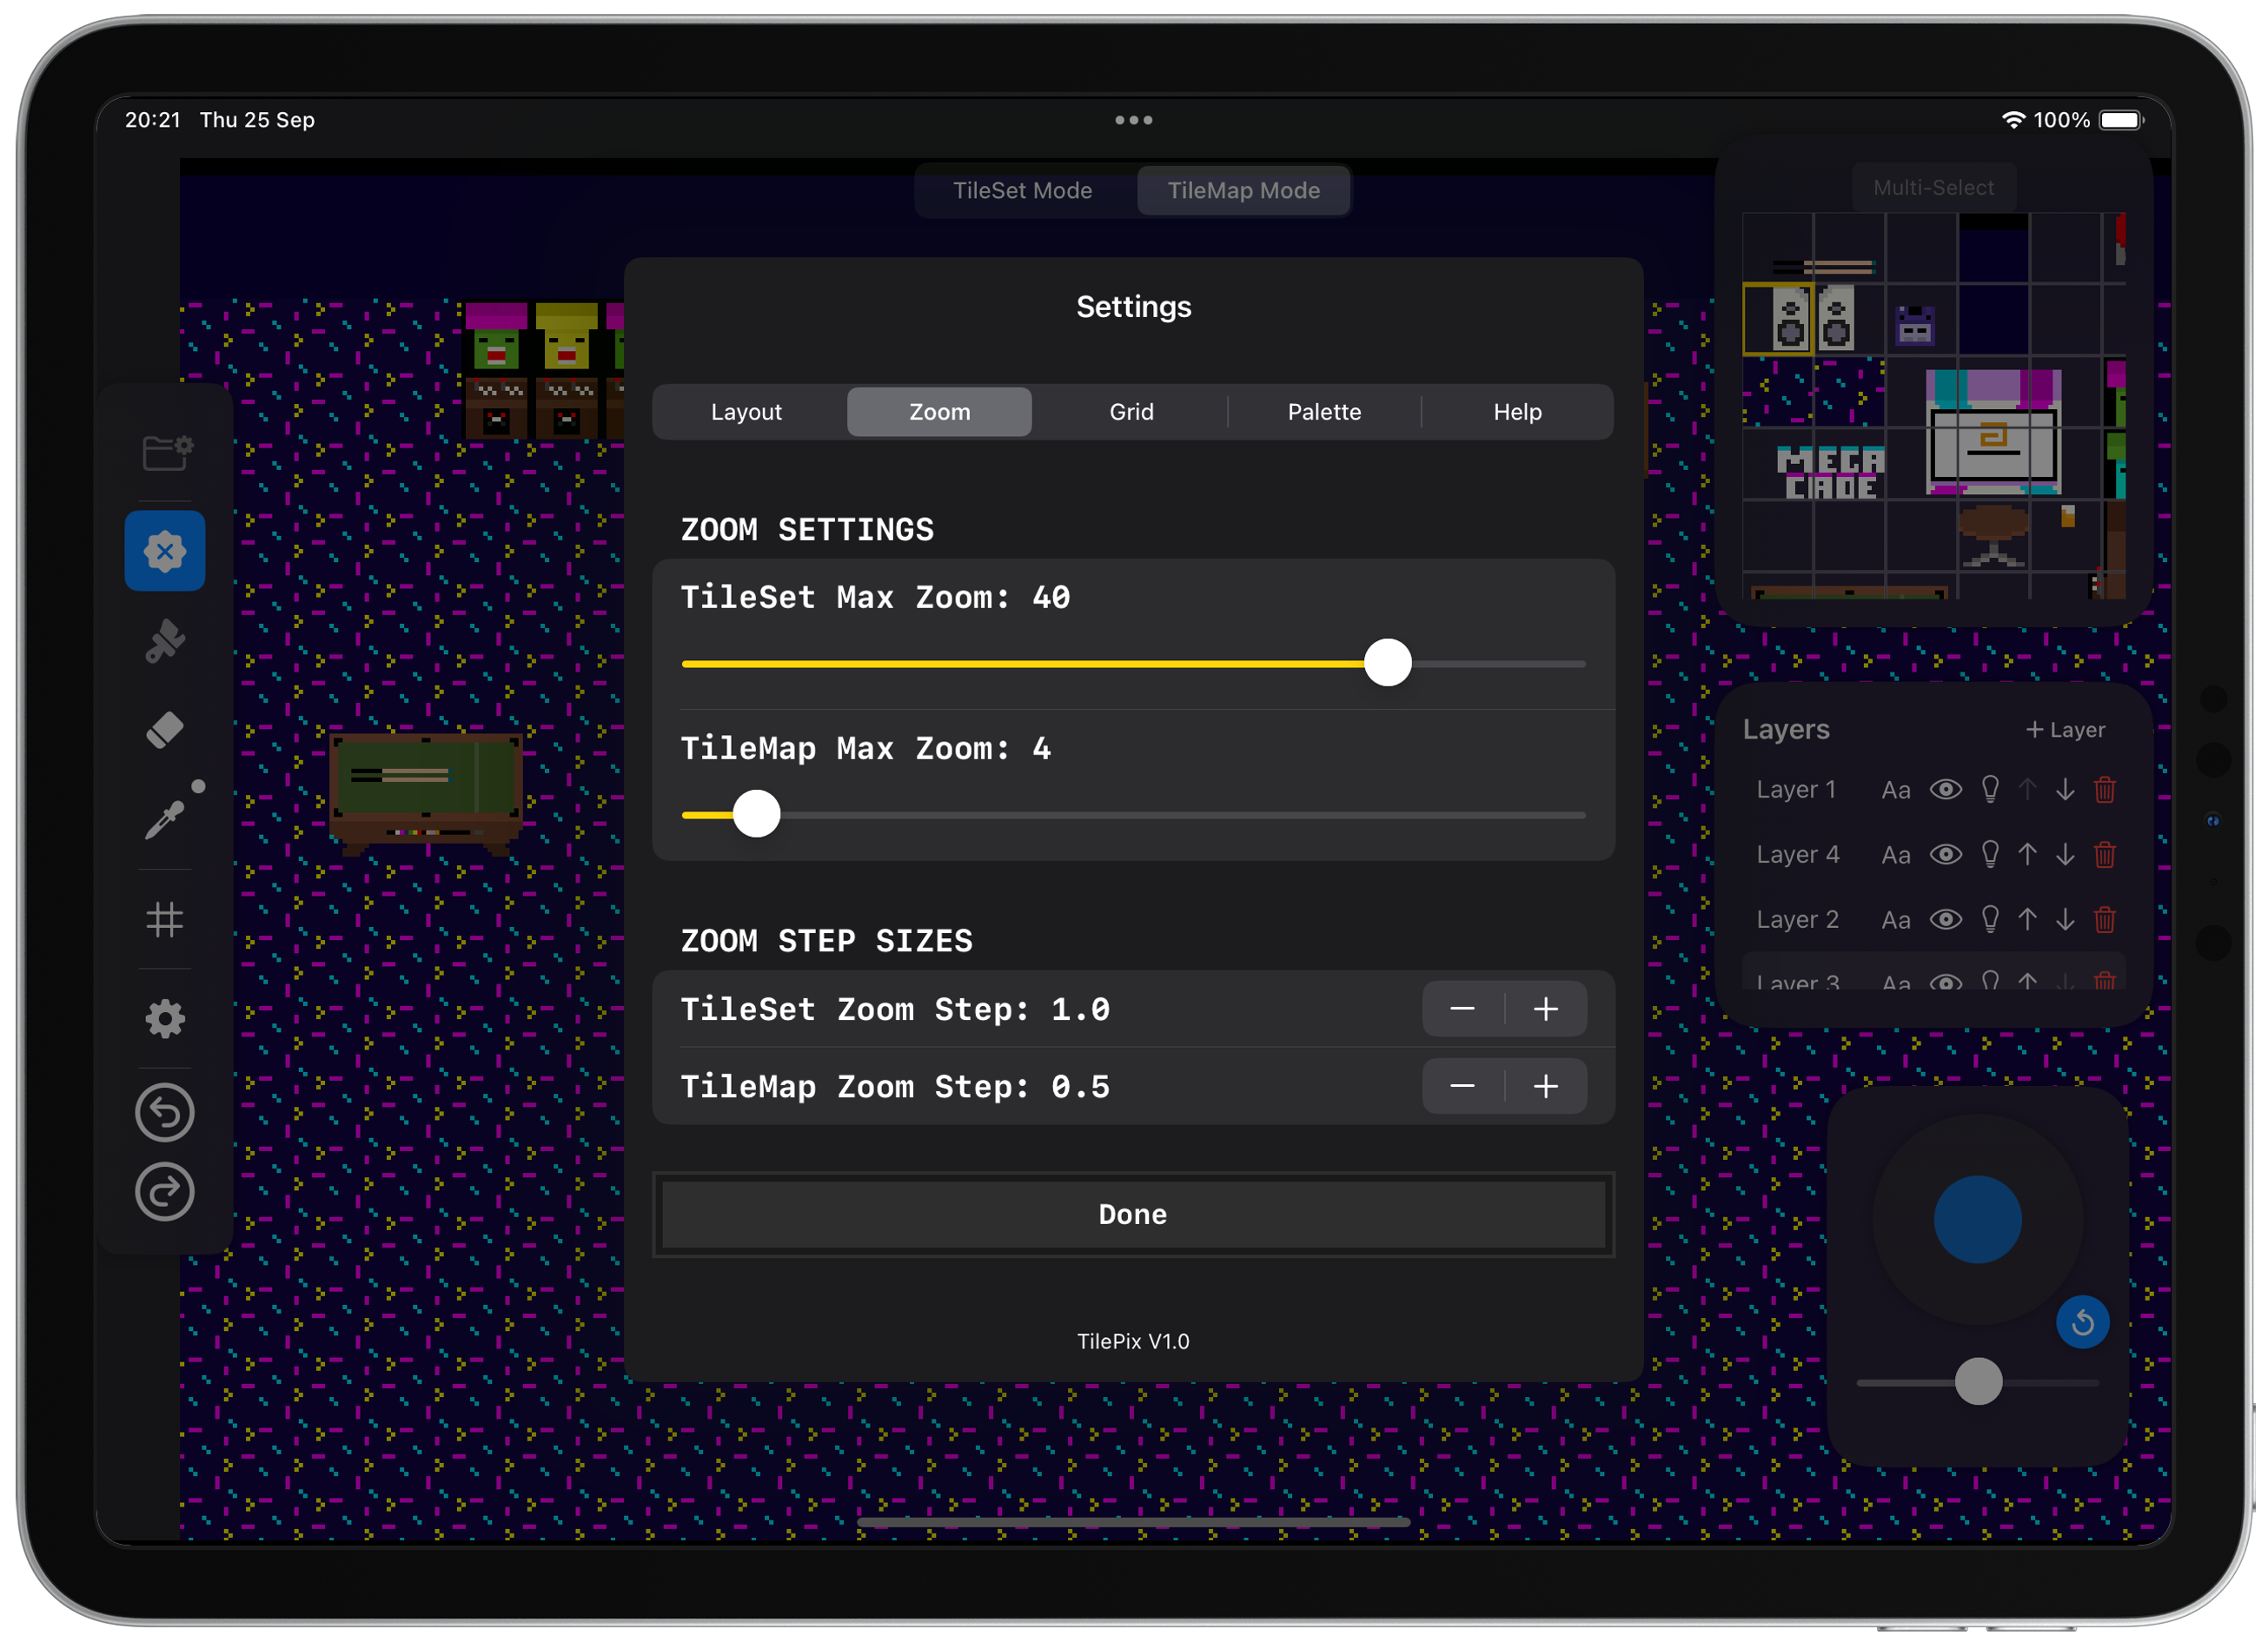Select the paint brush tool in the sidebar

pyautogui.click(x=165, y=641)
